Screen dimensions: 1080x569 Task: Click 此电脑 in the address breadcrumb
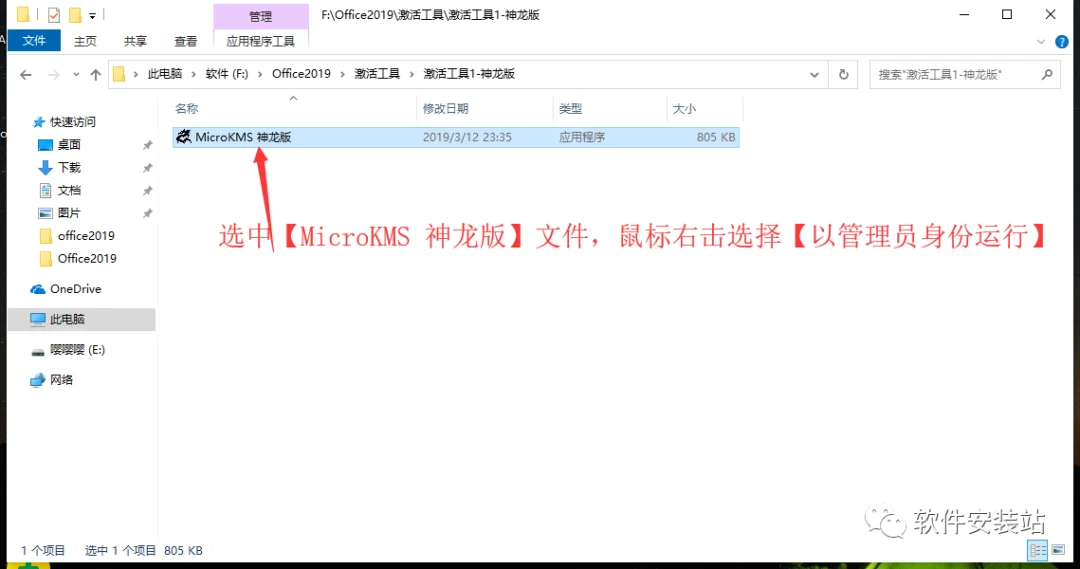coord(165,74)
